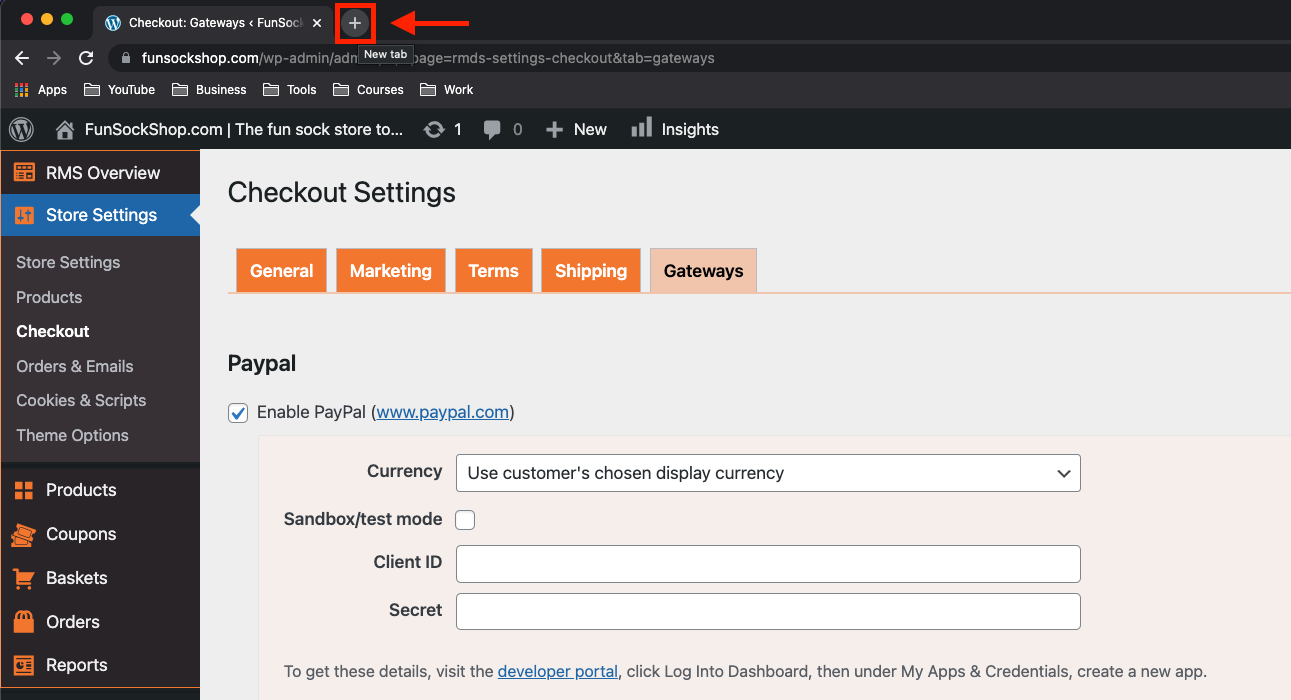
Task: Open the Work bookmarks folder
Action: point(447,90)
